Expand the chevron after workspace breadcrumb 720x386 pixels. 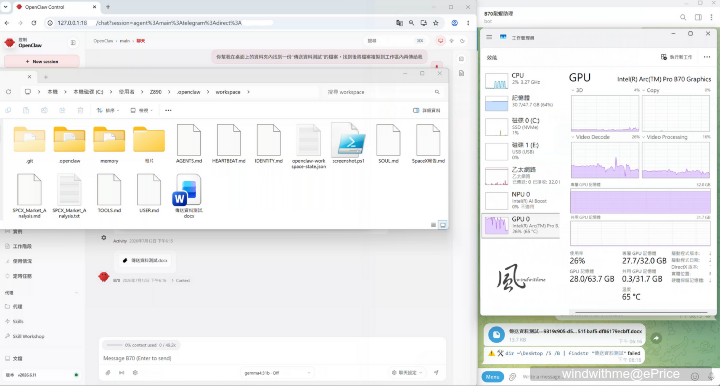pos(248,92)
